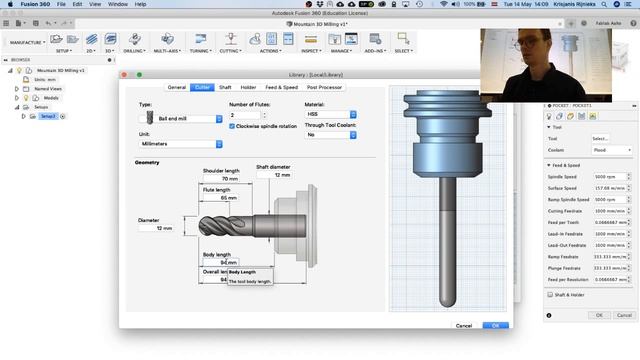Open the Window menu in menu bar
The height and width of the screenshot is (360, 640).
[118, 4]
